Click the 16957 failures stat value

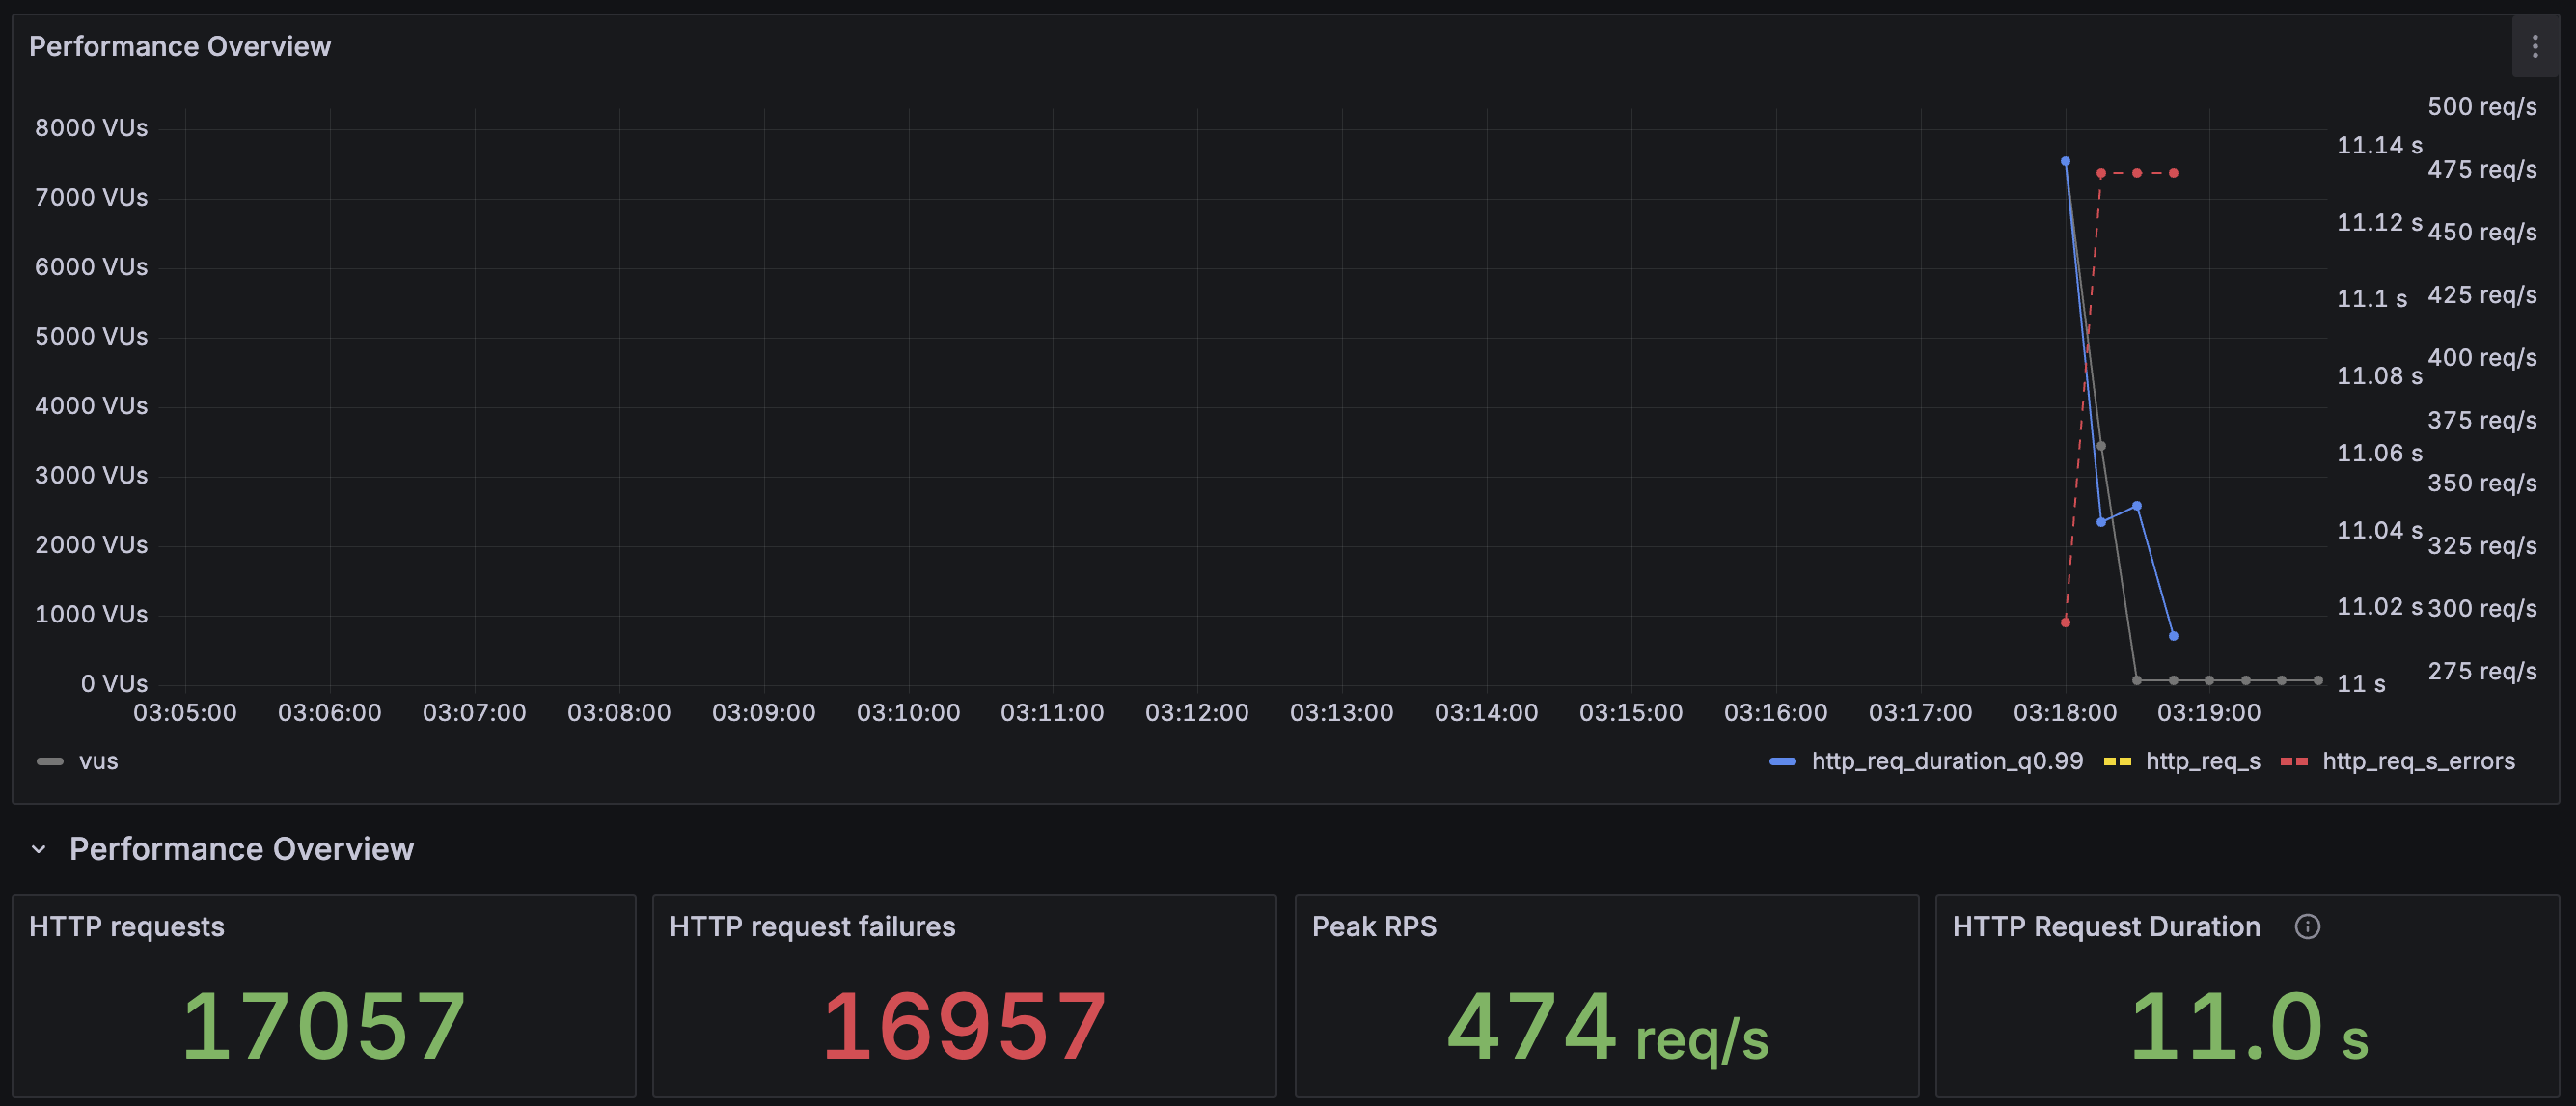point(964,1025)
